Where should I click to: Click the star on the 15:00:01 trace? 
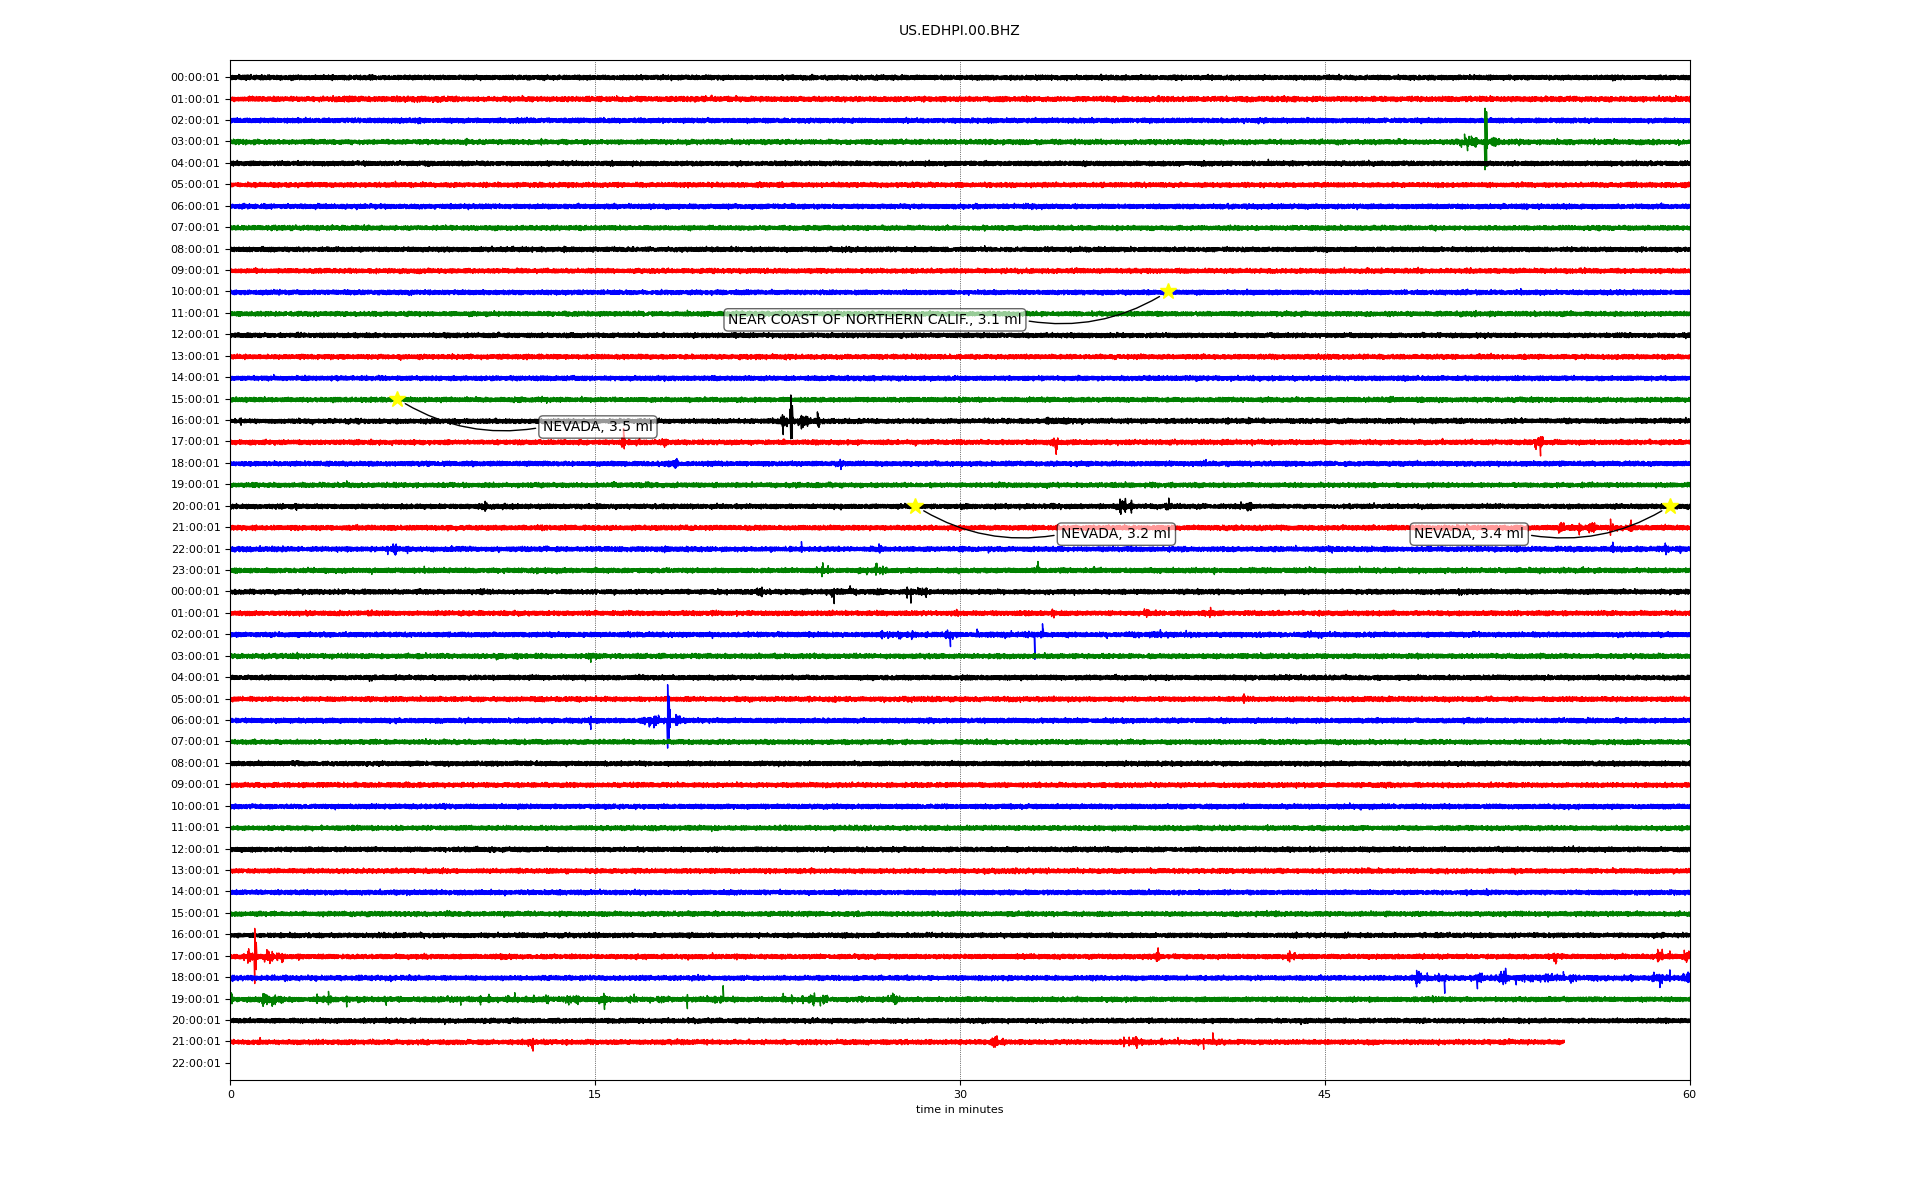pos(397,399)
